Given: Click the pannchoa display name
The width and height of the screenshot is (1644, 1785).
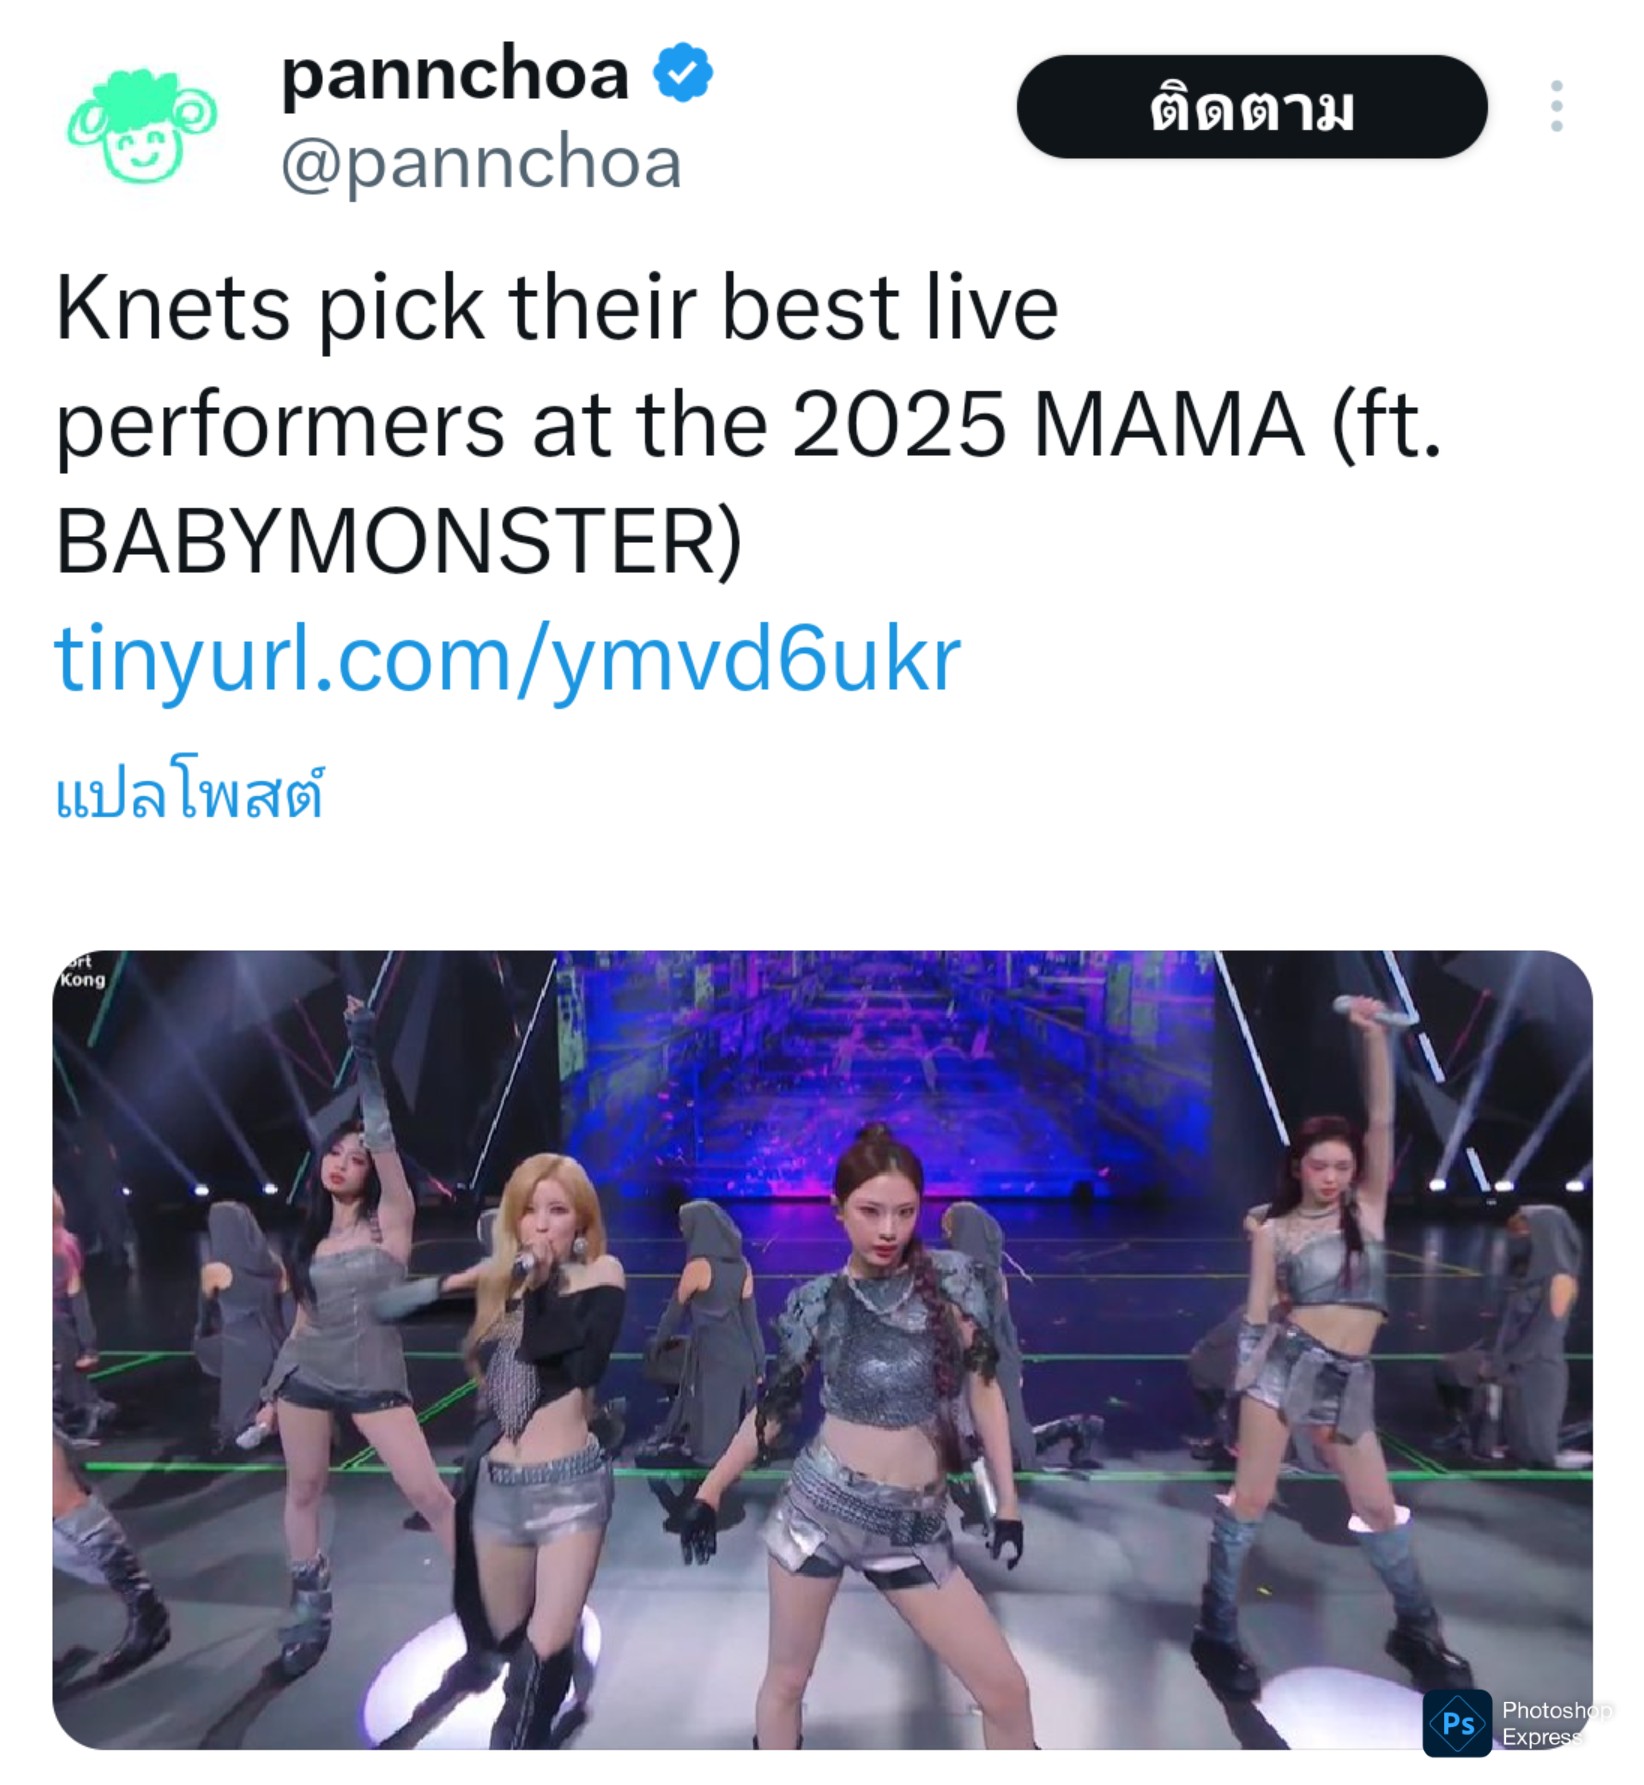Looking at the screenshot, I should click(x=455, y=74).
